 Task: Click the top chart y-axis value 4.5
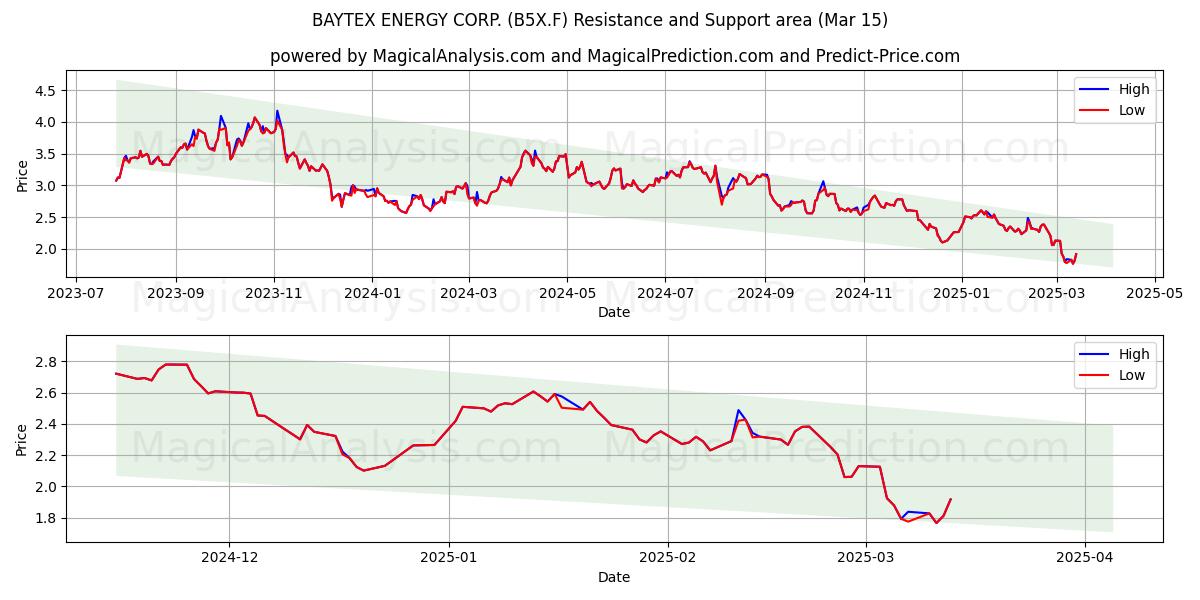(48, 90)
